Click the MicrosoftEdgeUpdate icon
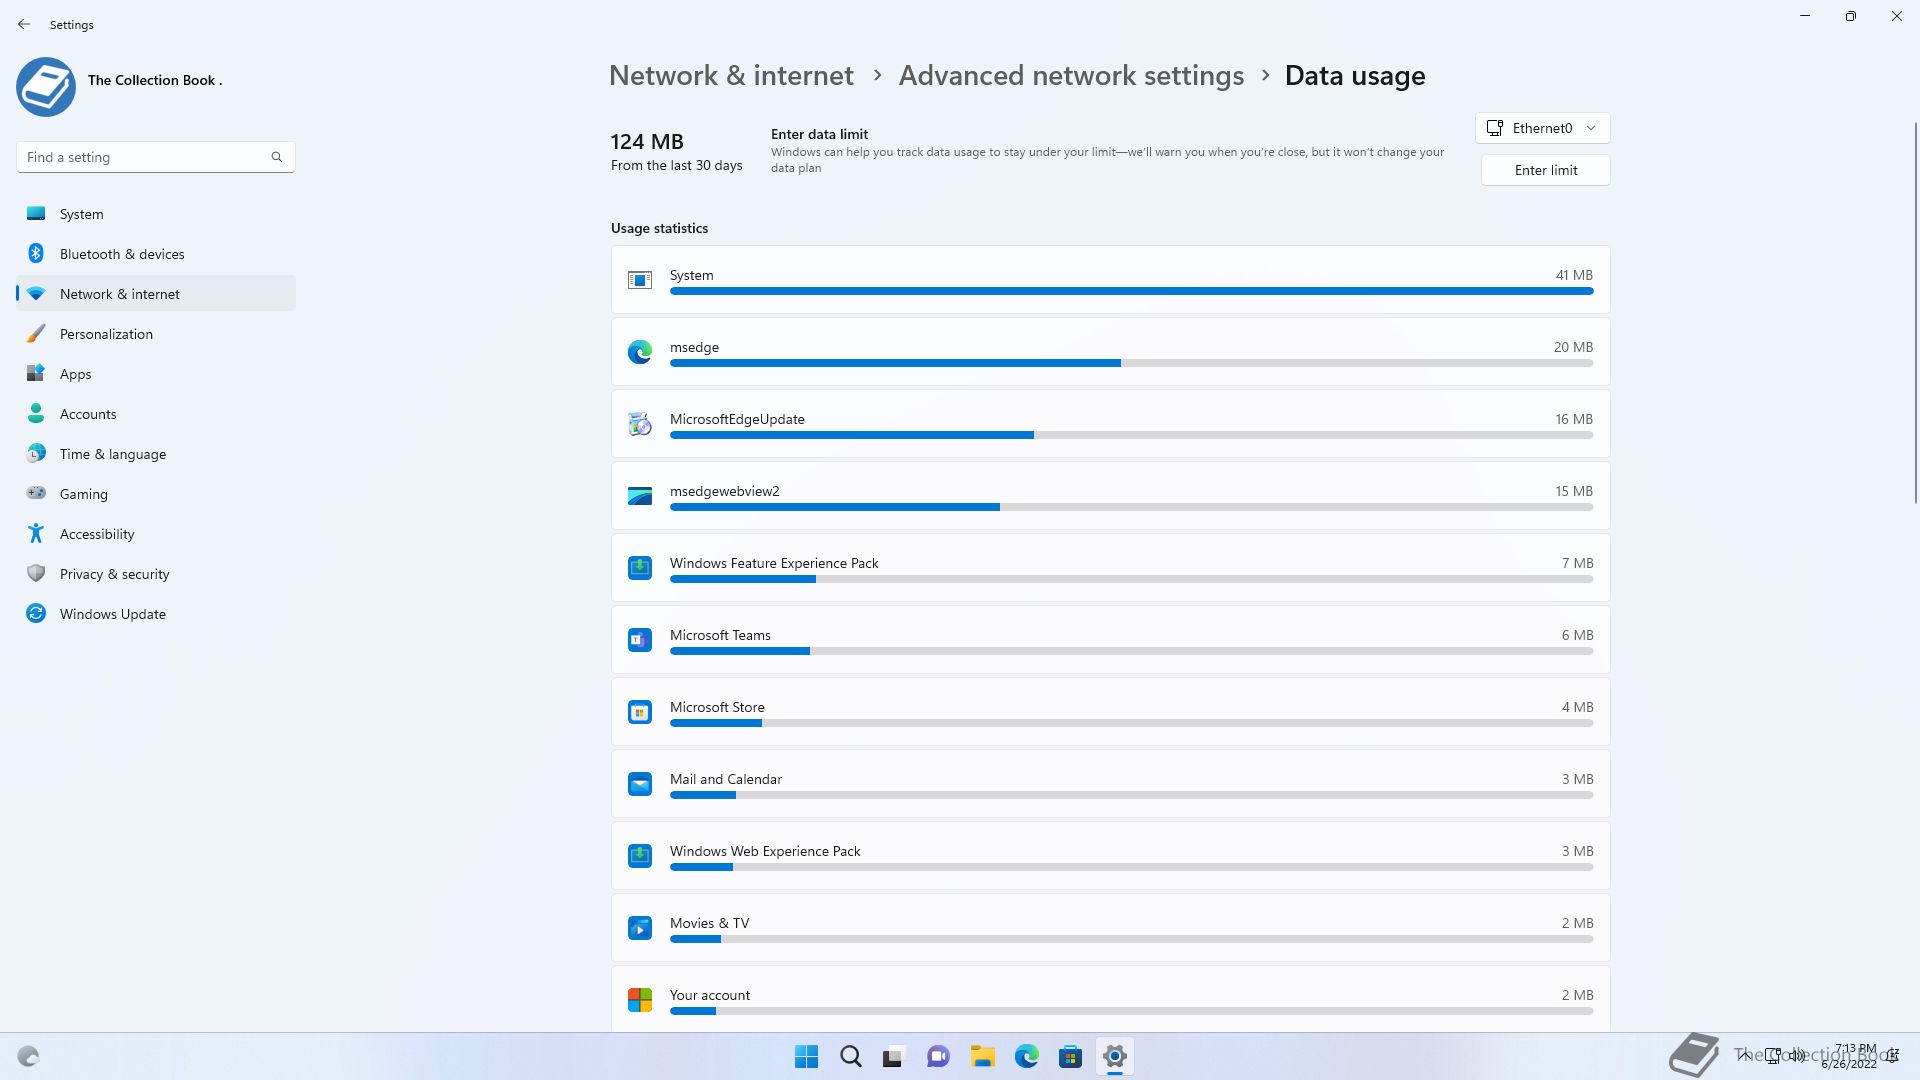Viewport: 1920px width, 1080px height. point(640,424)
